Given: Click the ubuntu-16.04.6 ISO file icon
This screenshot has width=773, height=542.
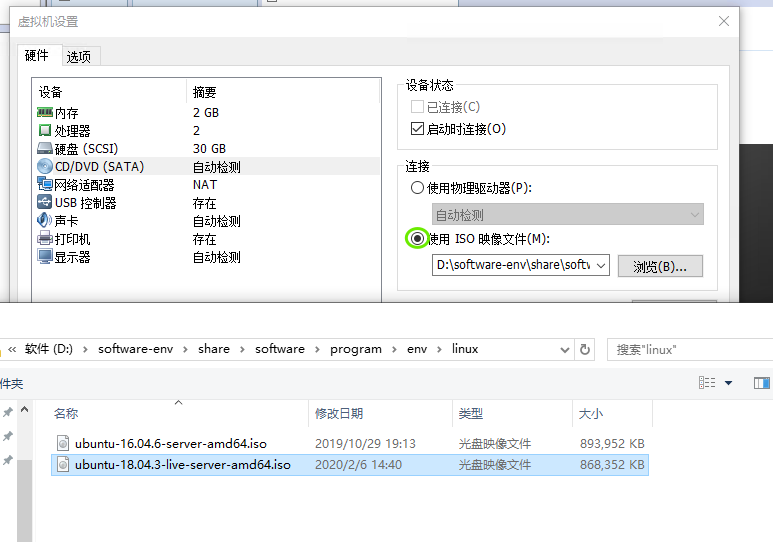Looking at the screenshot, I should point(63,443).
